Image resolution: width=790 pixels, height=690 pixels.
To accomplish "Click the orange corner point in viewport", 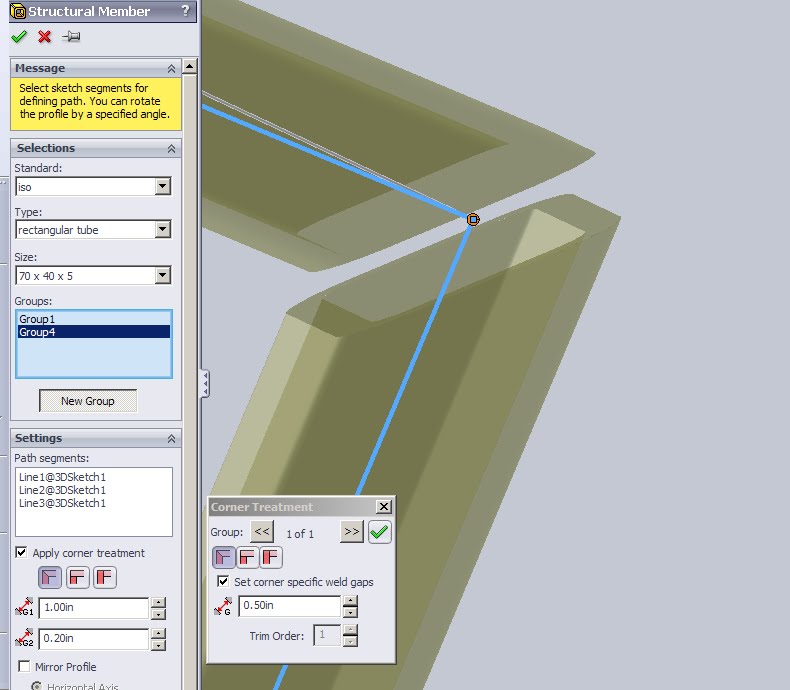I will click(473, 219).
